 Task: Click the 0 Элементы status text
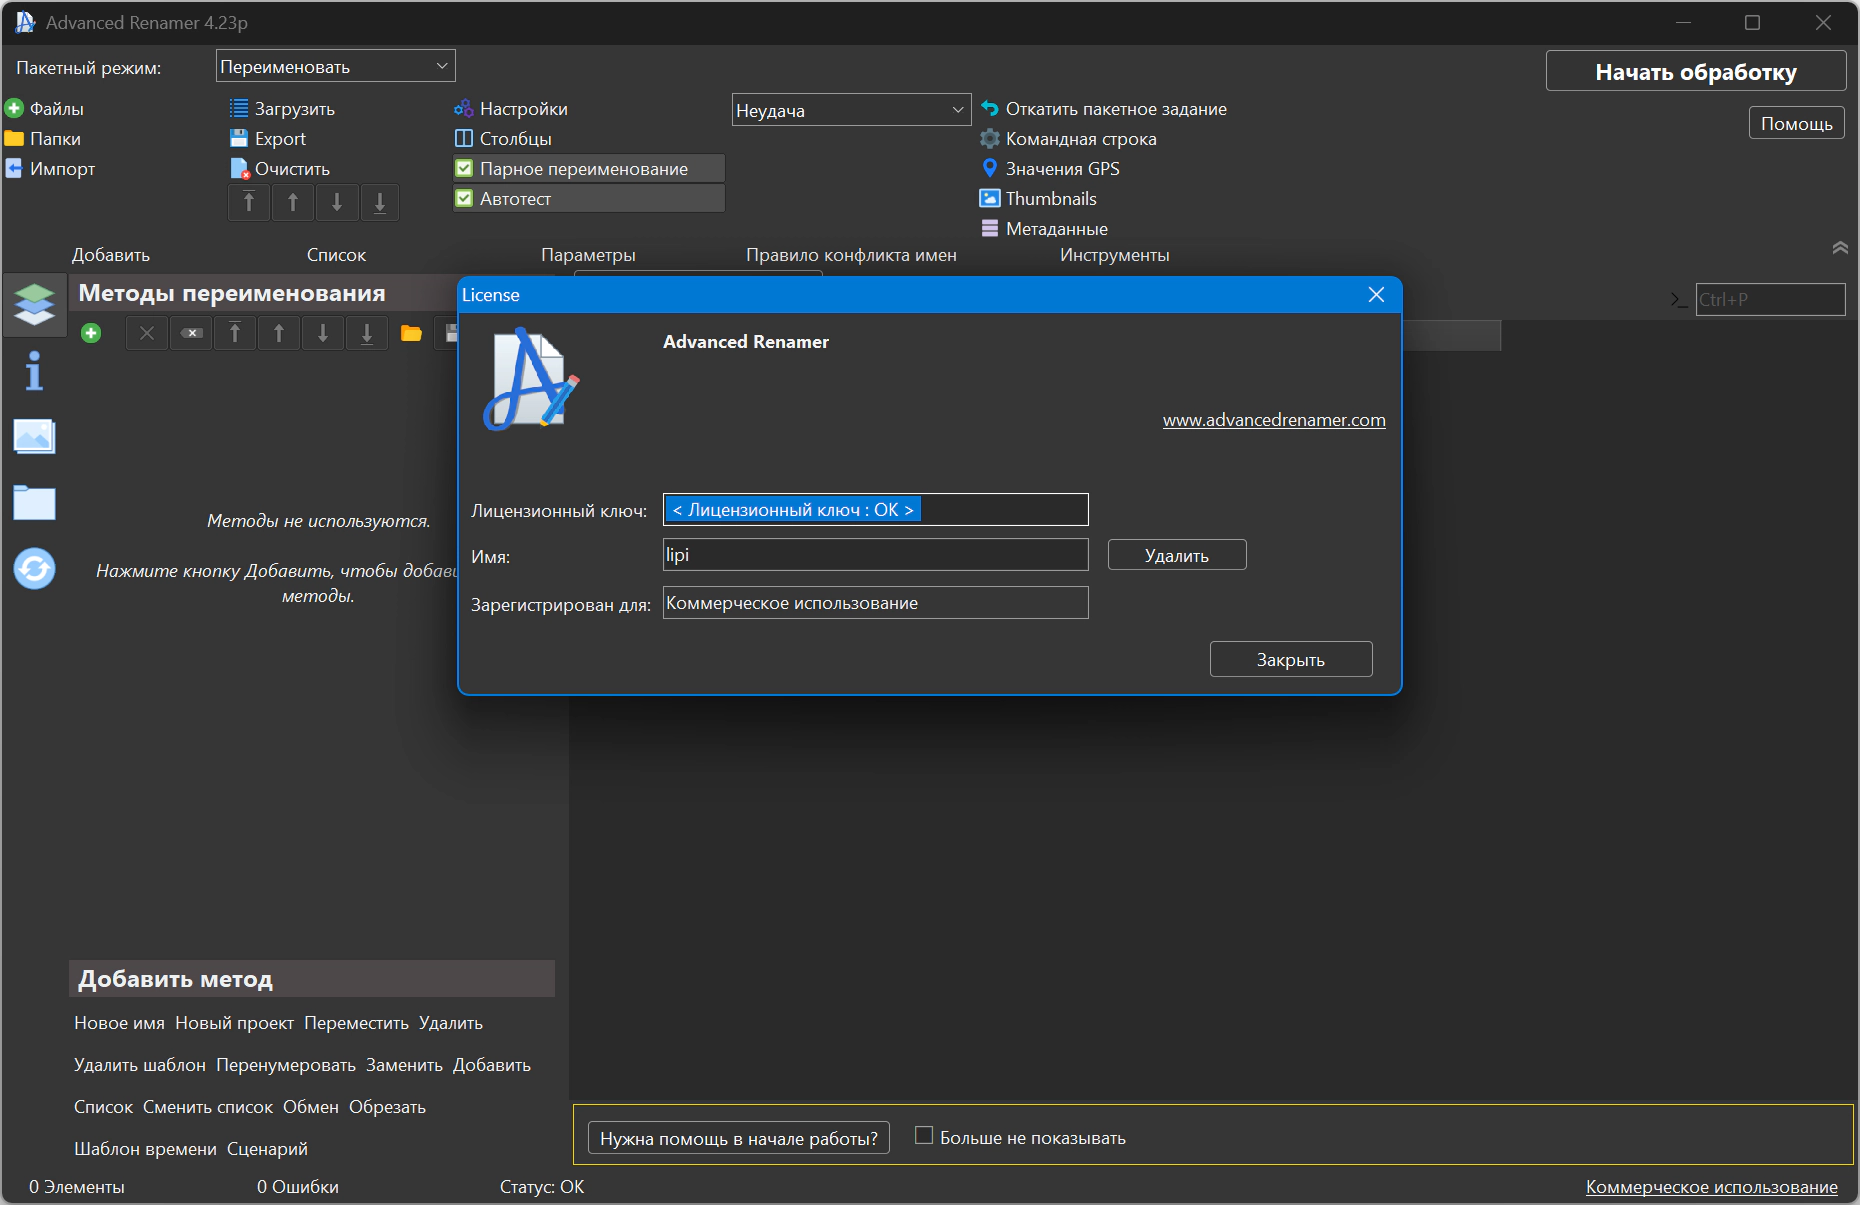pyautogui.click(x=77, y=1187)
